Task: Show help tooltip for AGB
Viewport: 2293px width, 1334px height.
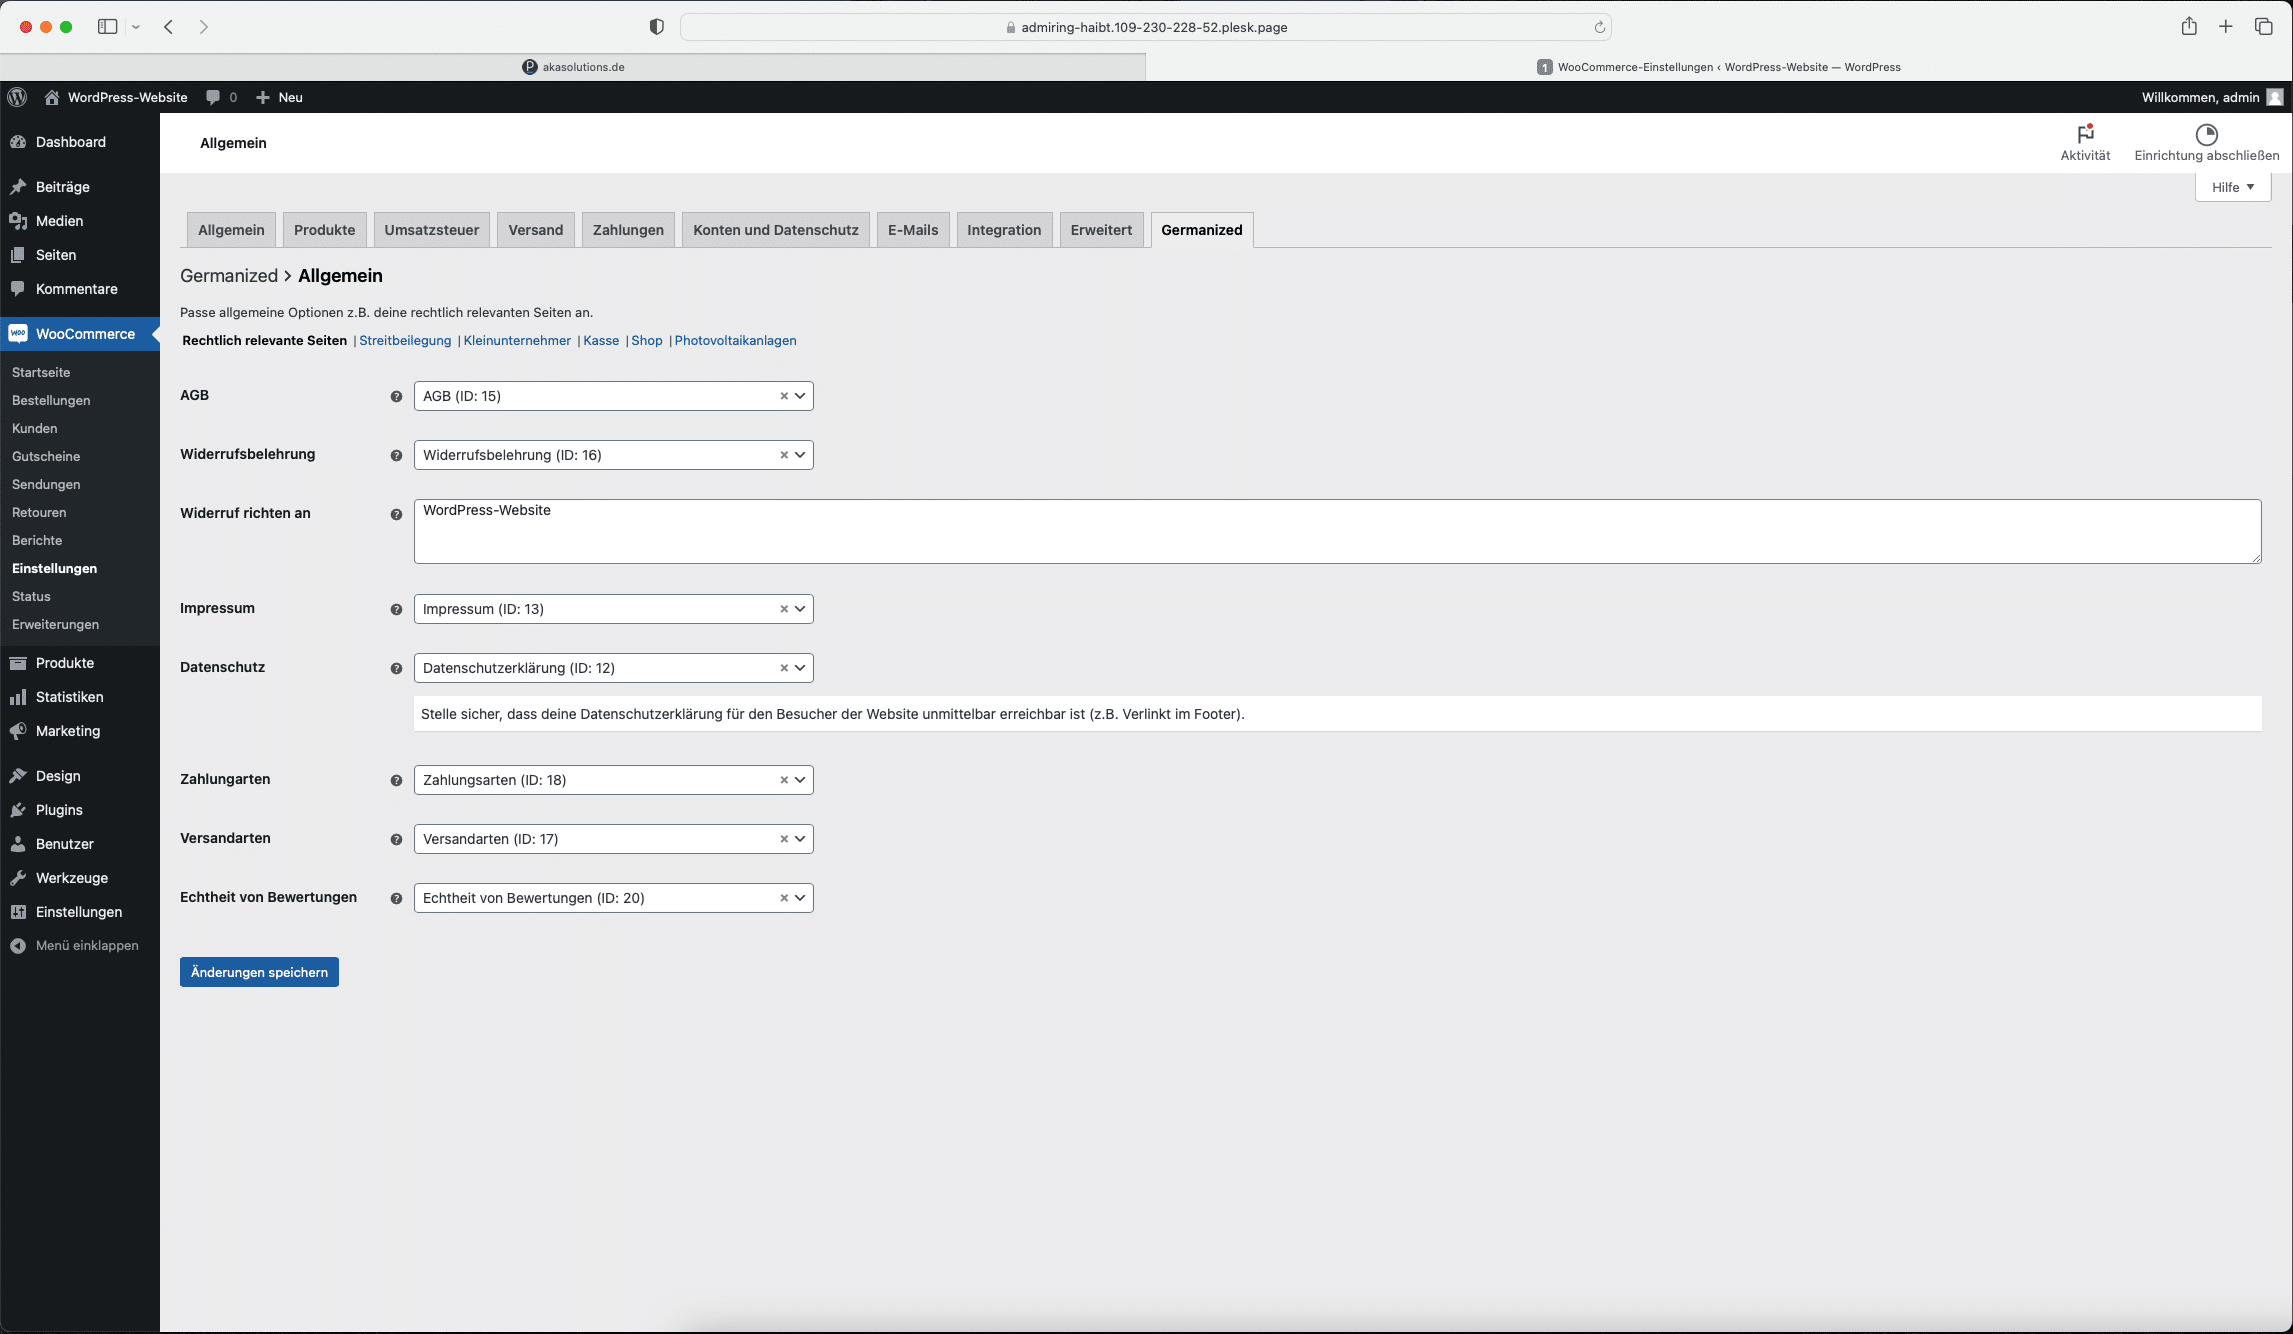Action: point(396,397)
